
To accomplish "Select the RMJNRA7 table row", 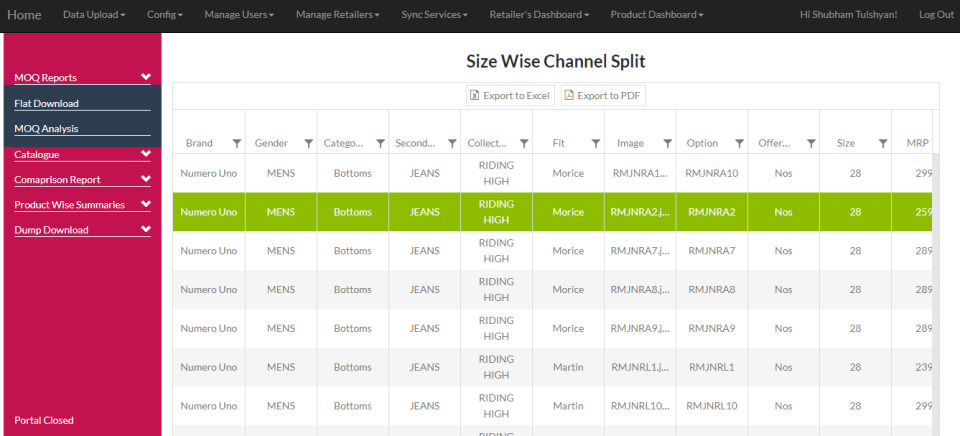I will [x=552, y=251].
